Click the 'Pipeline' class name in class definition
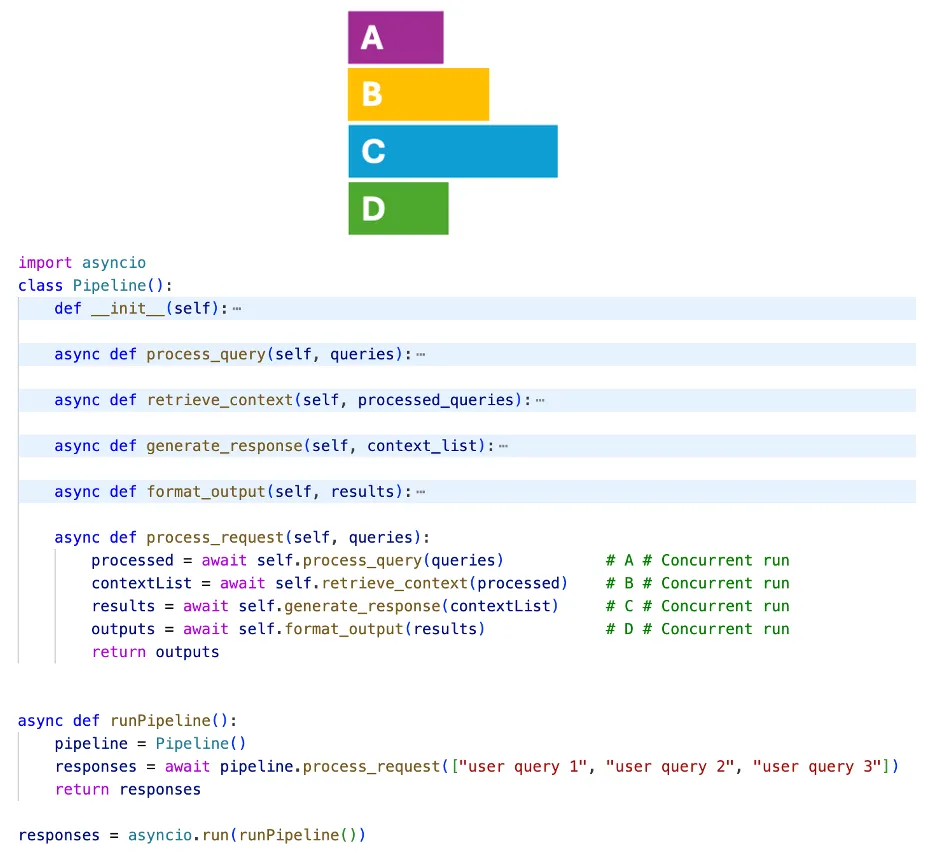Viewport: 928px width, 862px height. click(x=109, y=285)
